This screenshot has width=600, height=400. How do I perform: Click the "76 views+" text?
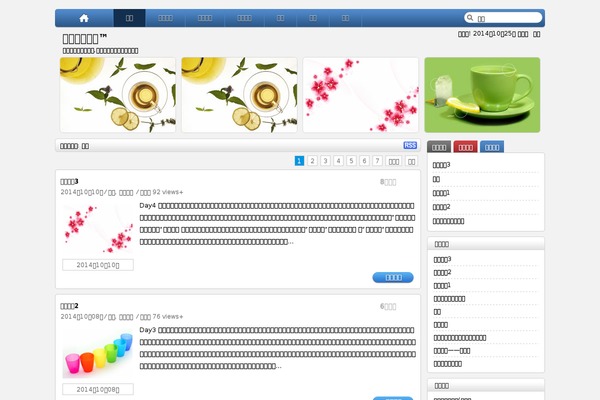click(x=168, y=317)
